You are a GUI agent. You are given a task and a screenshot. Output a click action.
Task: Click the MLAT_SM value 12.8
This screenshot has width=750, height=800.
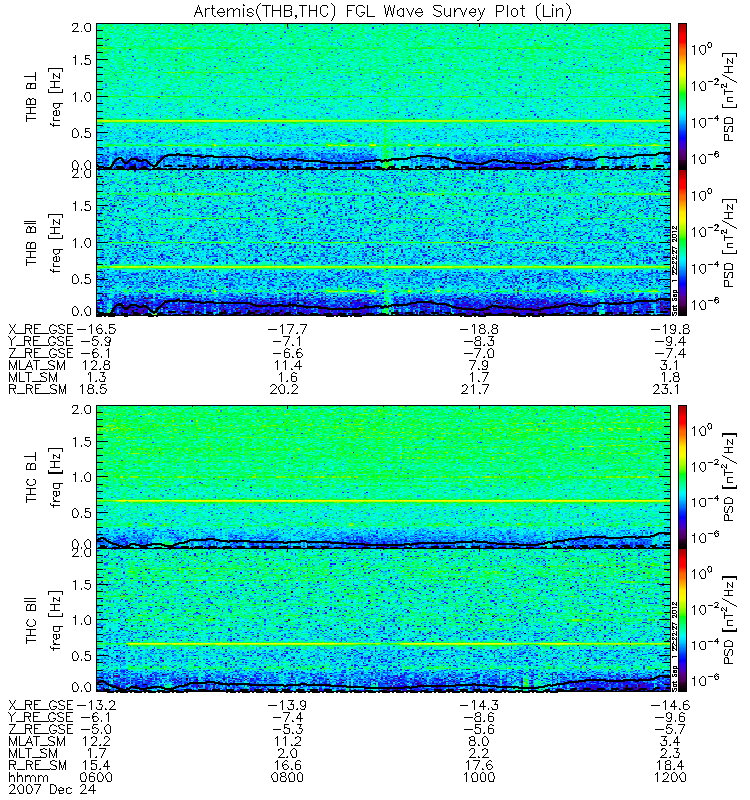click(96, 365)
